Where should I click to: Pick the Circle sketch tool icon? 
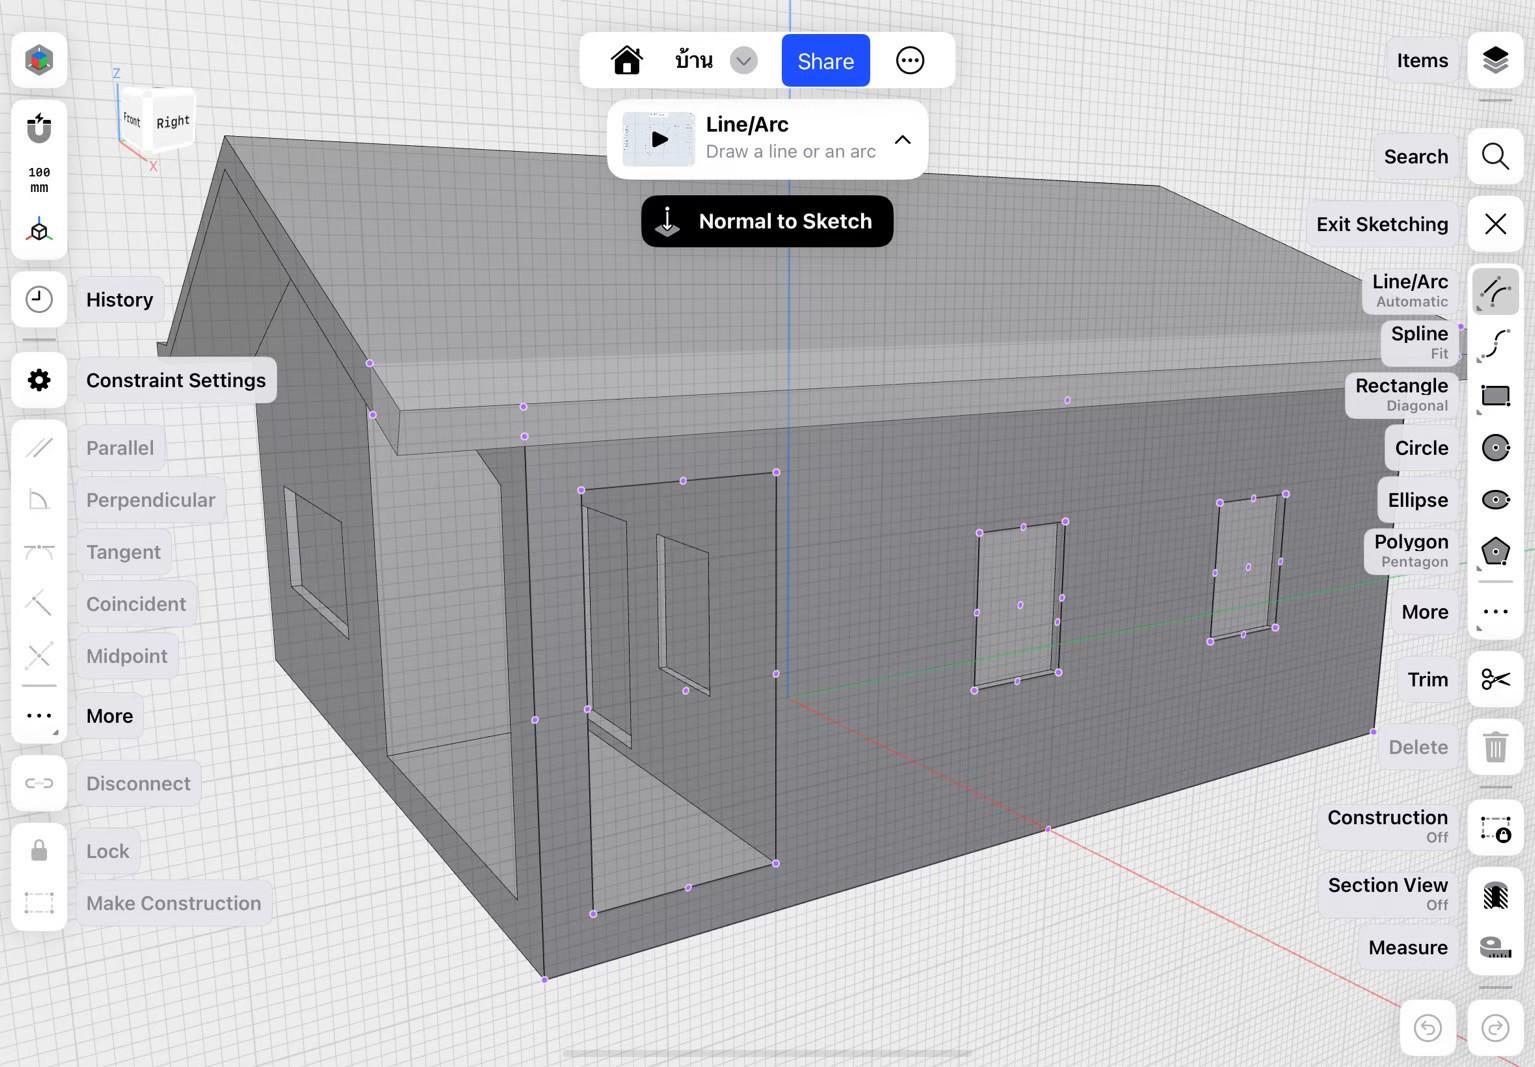click(x=1495, y=448)
